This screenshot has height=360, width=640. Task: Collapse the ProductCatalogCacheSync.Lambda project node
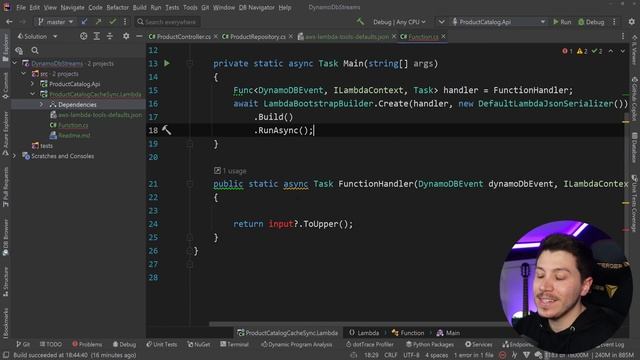pyautogui.click(x=33, y=94)
